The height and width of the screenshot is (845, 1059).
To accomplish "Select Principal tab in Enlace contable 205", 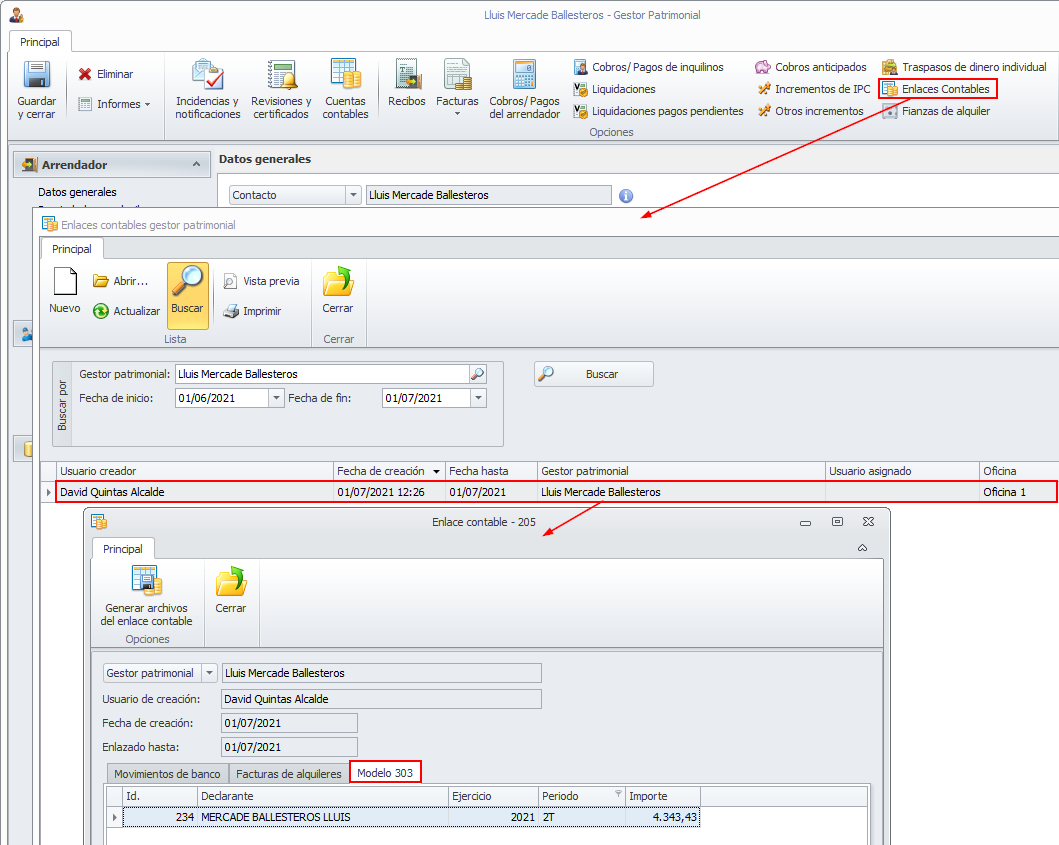I will coord(123,549).
